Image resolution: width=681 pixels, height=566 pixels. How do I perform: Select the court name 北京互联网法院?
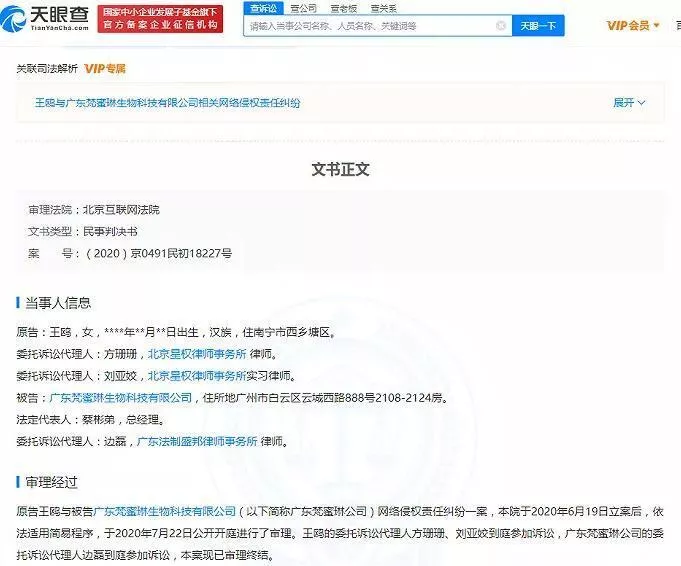[x=121, y=210]
